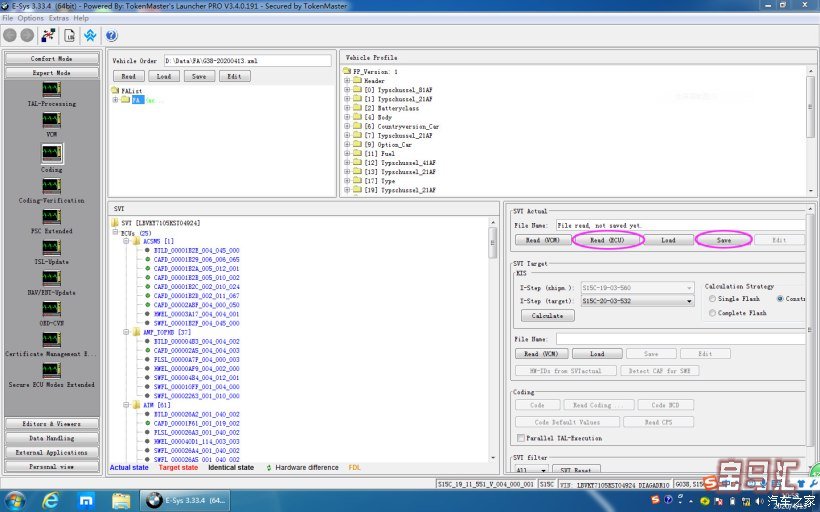Open the Help menu
The image size is (820, 512).
pyautogui.click(x=81, y=18)
